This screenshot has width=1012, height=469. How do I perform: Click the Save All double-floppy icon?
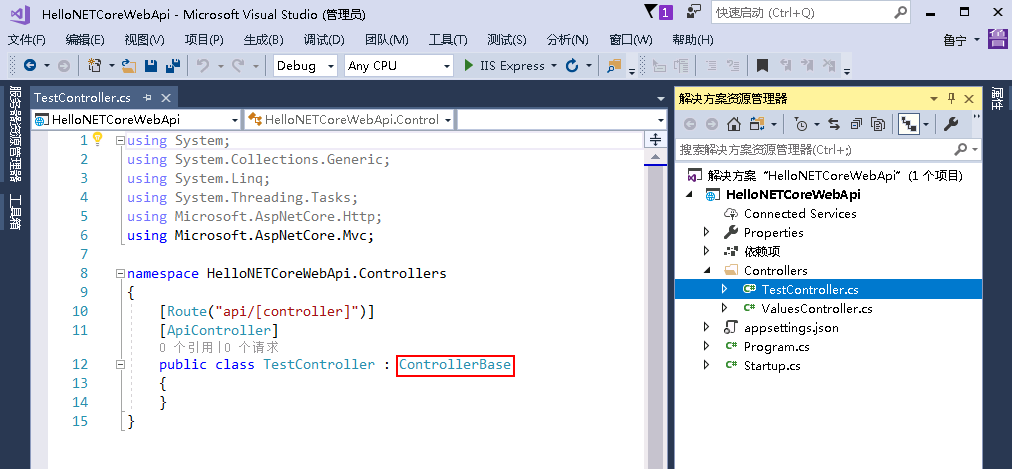pos(172,65)
